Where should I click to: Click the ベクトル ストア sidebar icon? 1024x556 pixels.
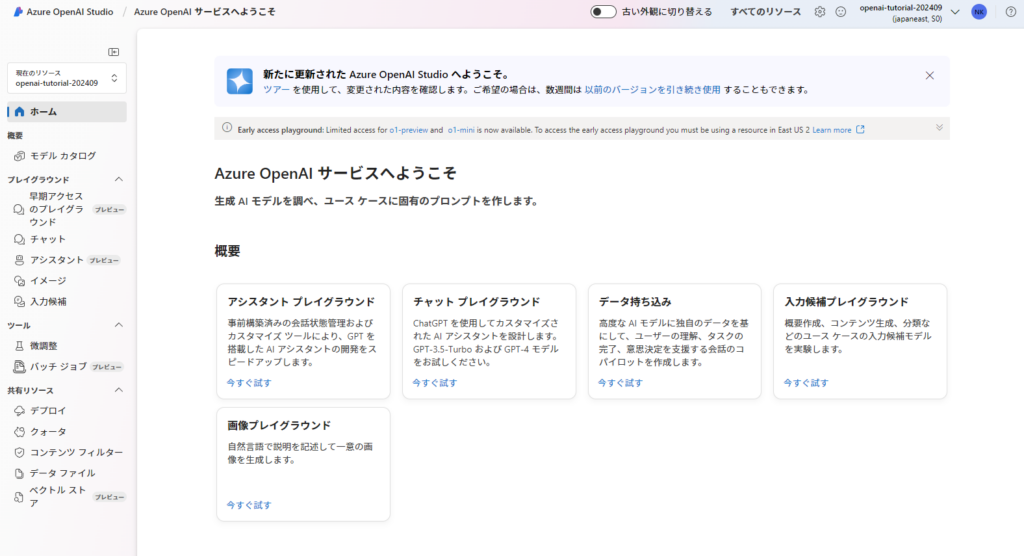[19, 497]
